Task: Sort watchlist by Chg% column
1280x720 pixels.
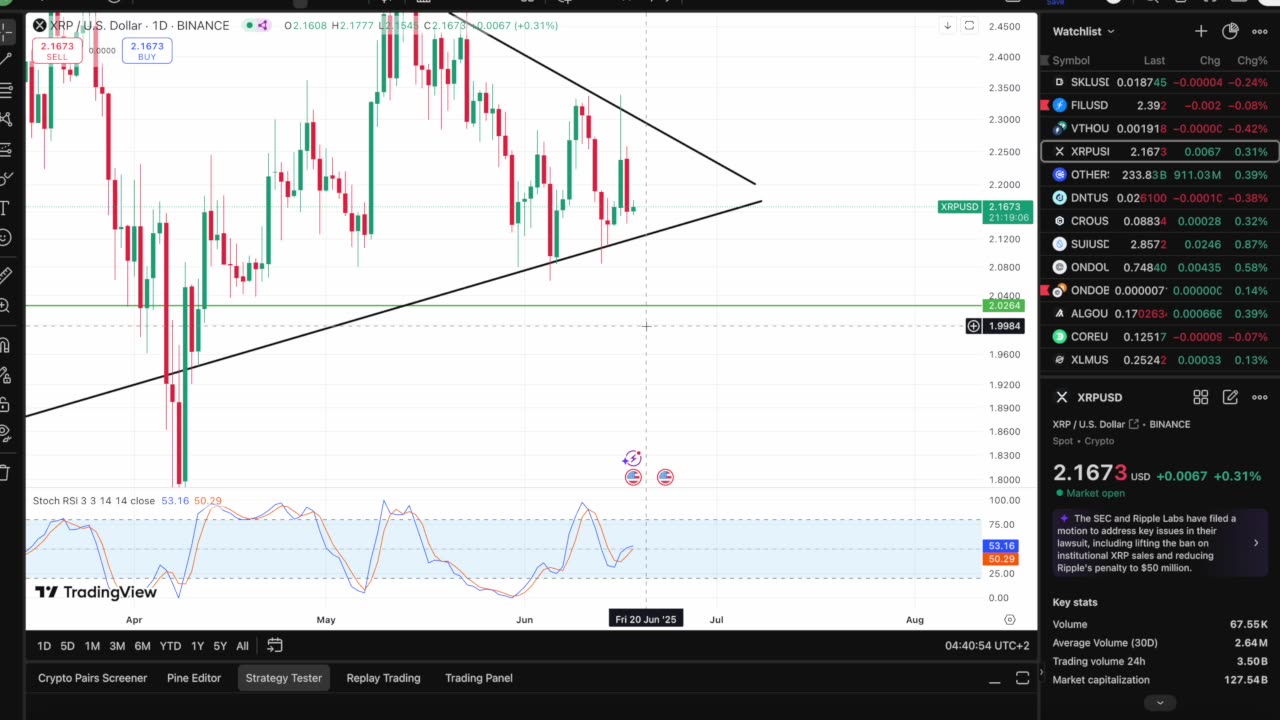Action: [x=1252, y=61]
